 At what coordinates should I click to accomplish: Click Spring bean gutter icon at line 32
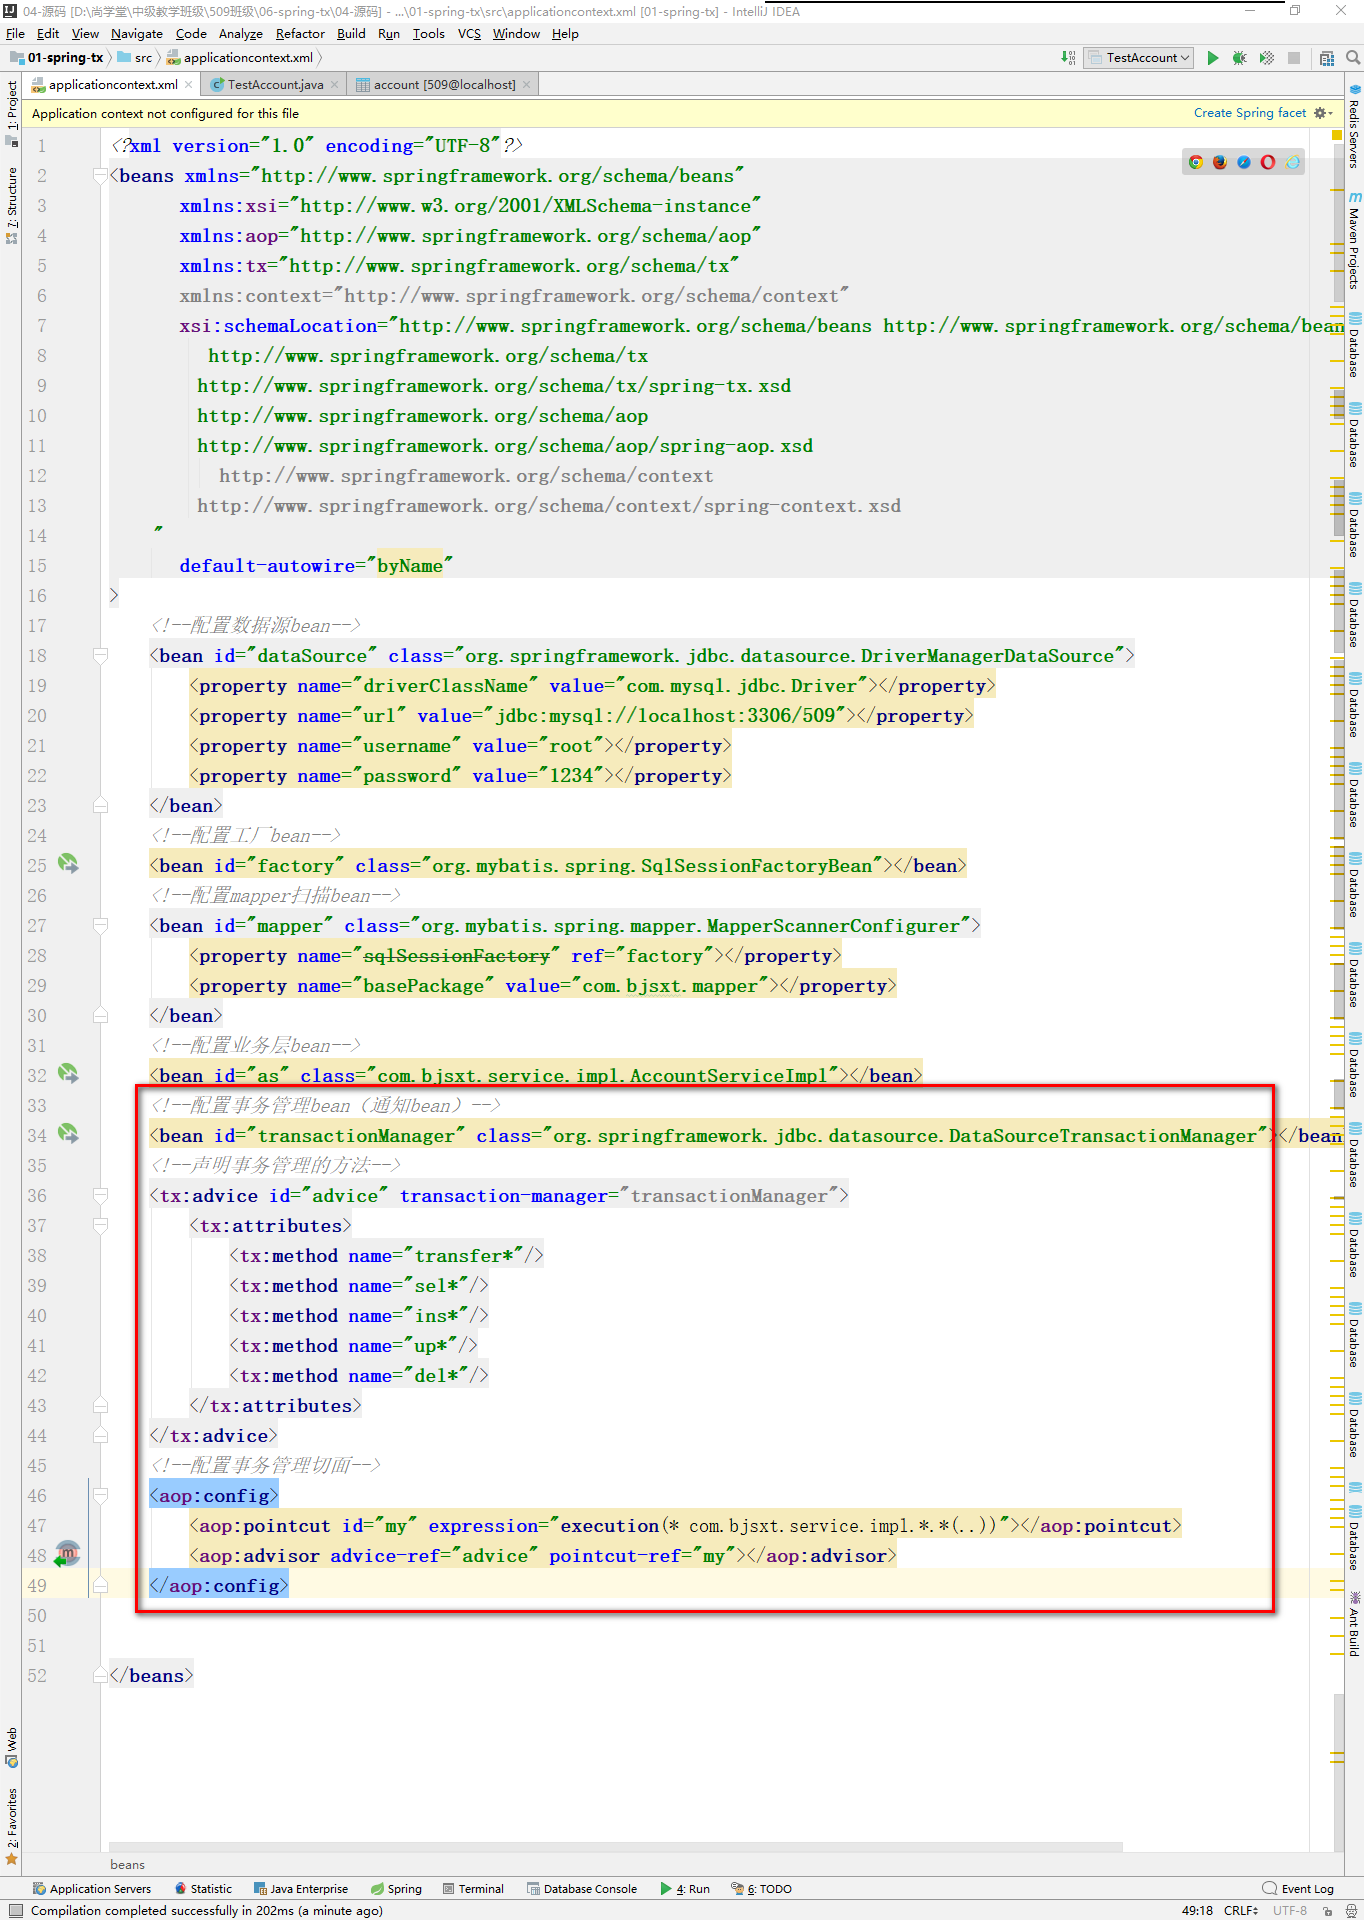pos(68,1074)
